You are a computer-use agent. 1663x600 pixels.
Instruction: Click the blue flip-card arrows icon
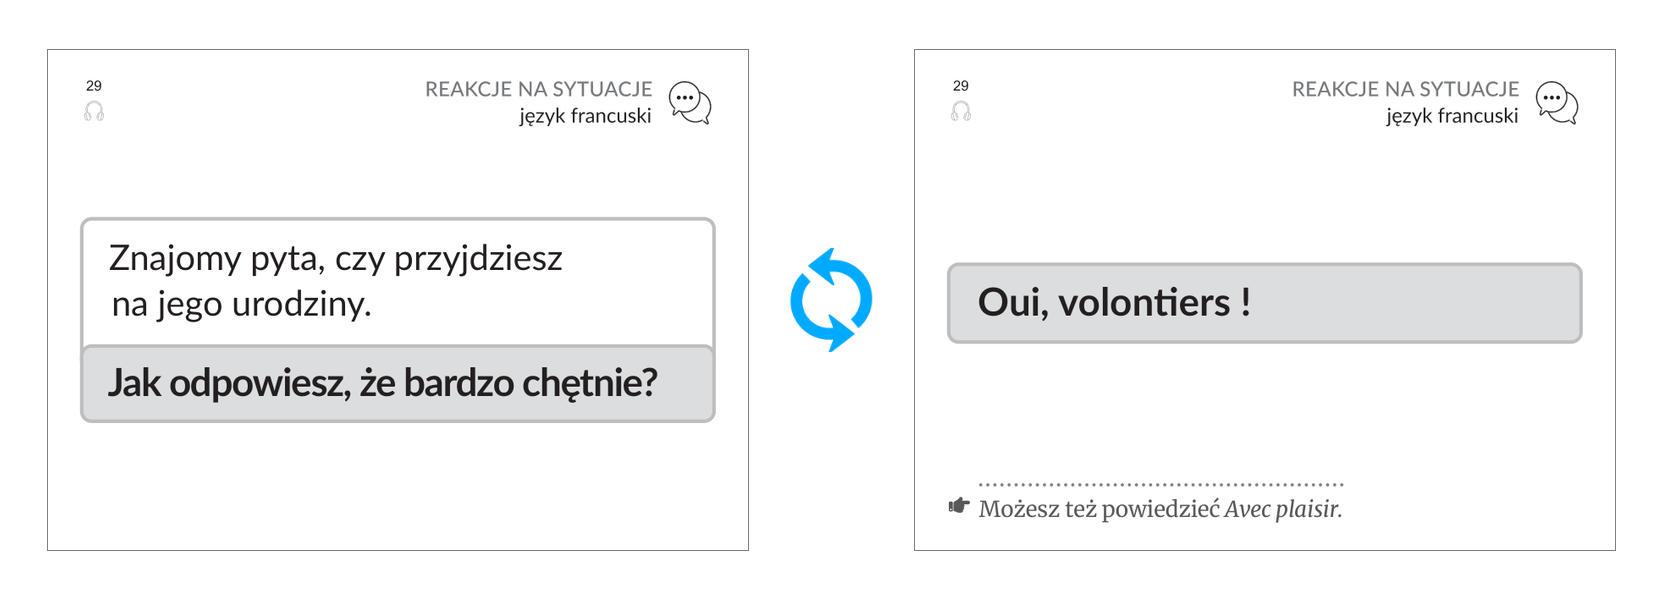coord(831,300)
